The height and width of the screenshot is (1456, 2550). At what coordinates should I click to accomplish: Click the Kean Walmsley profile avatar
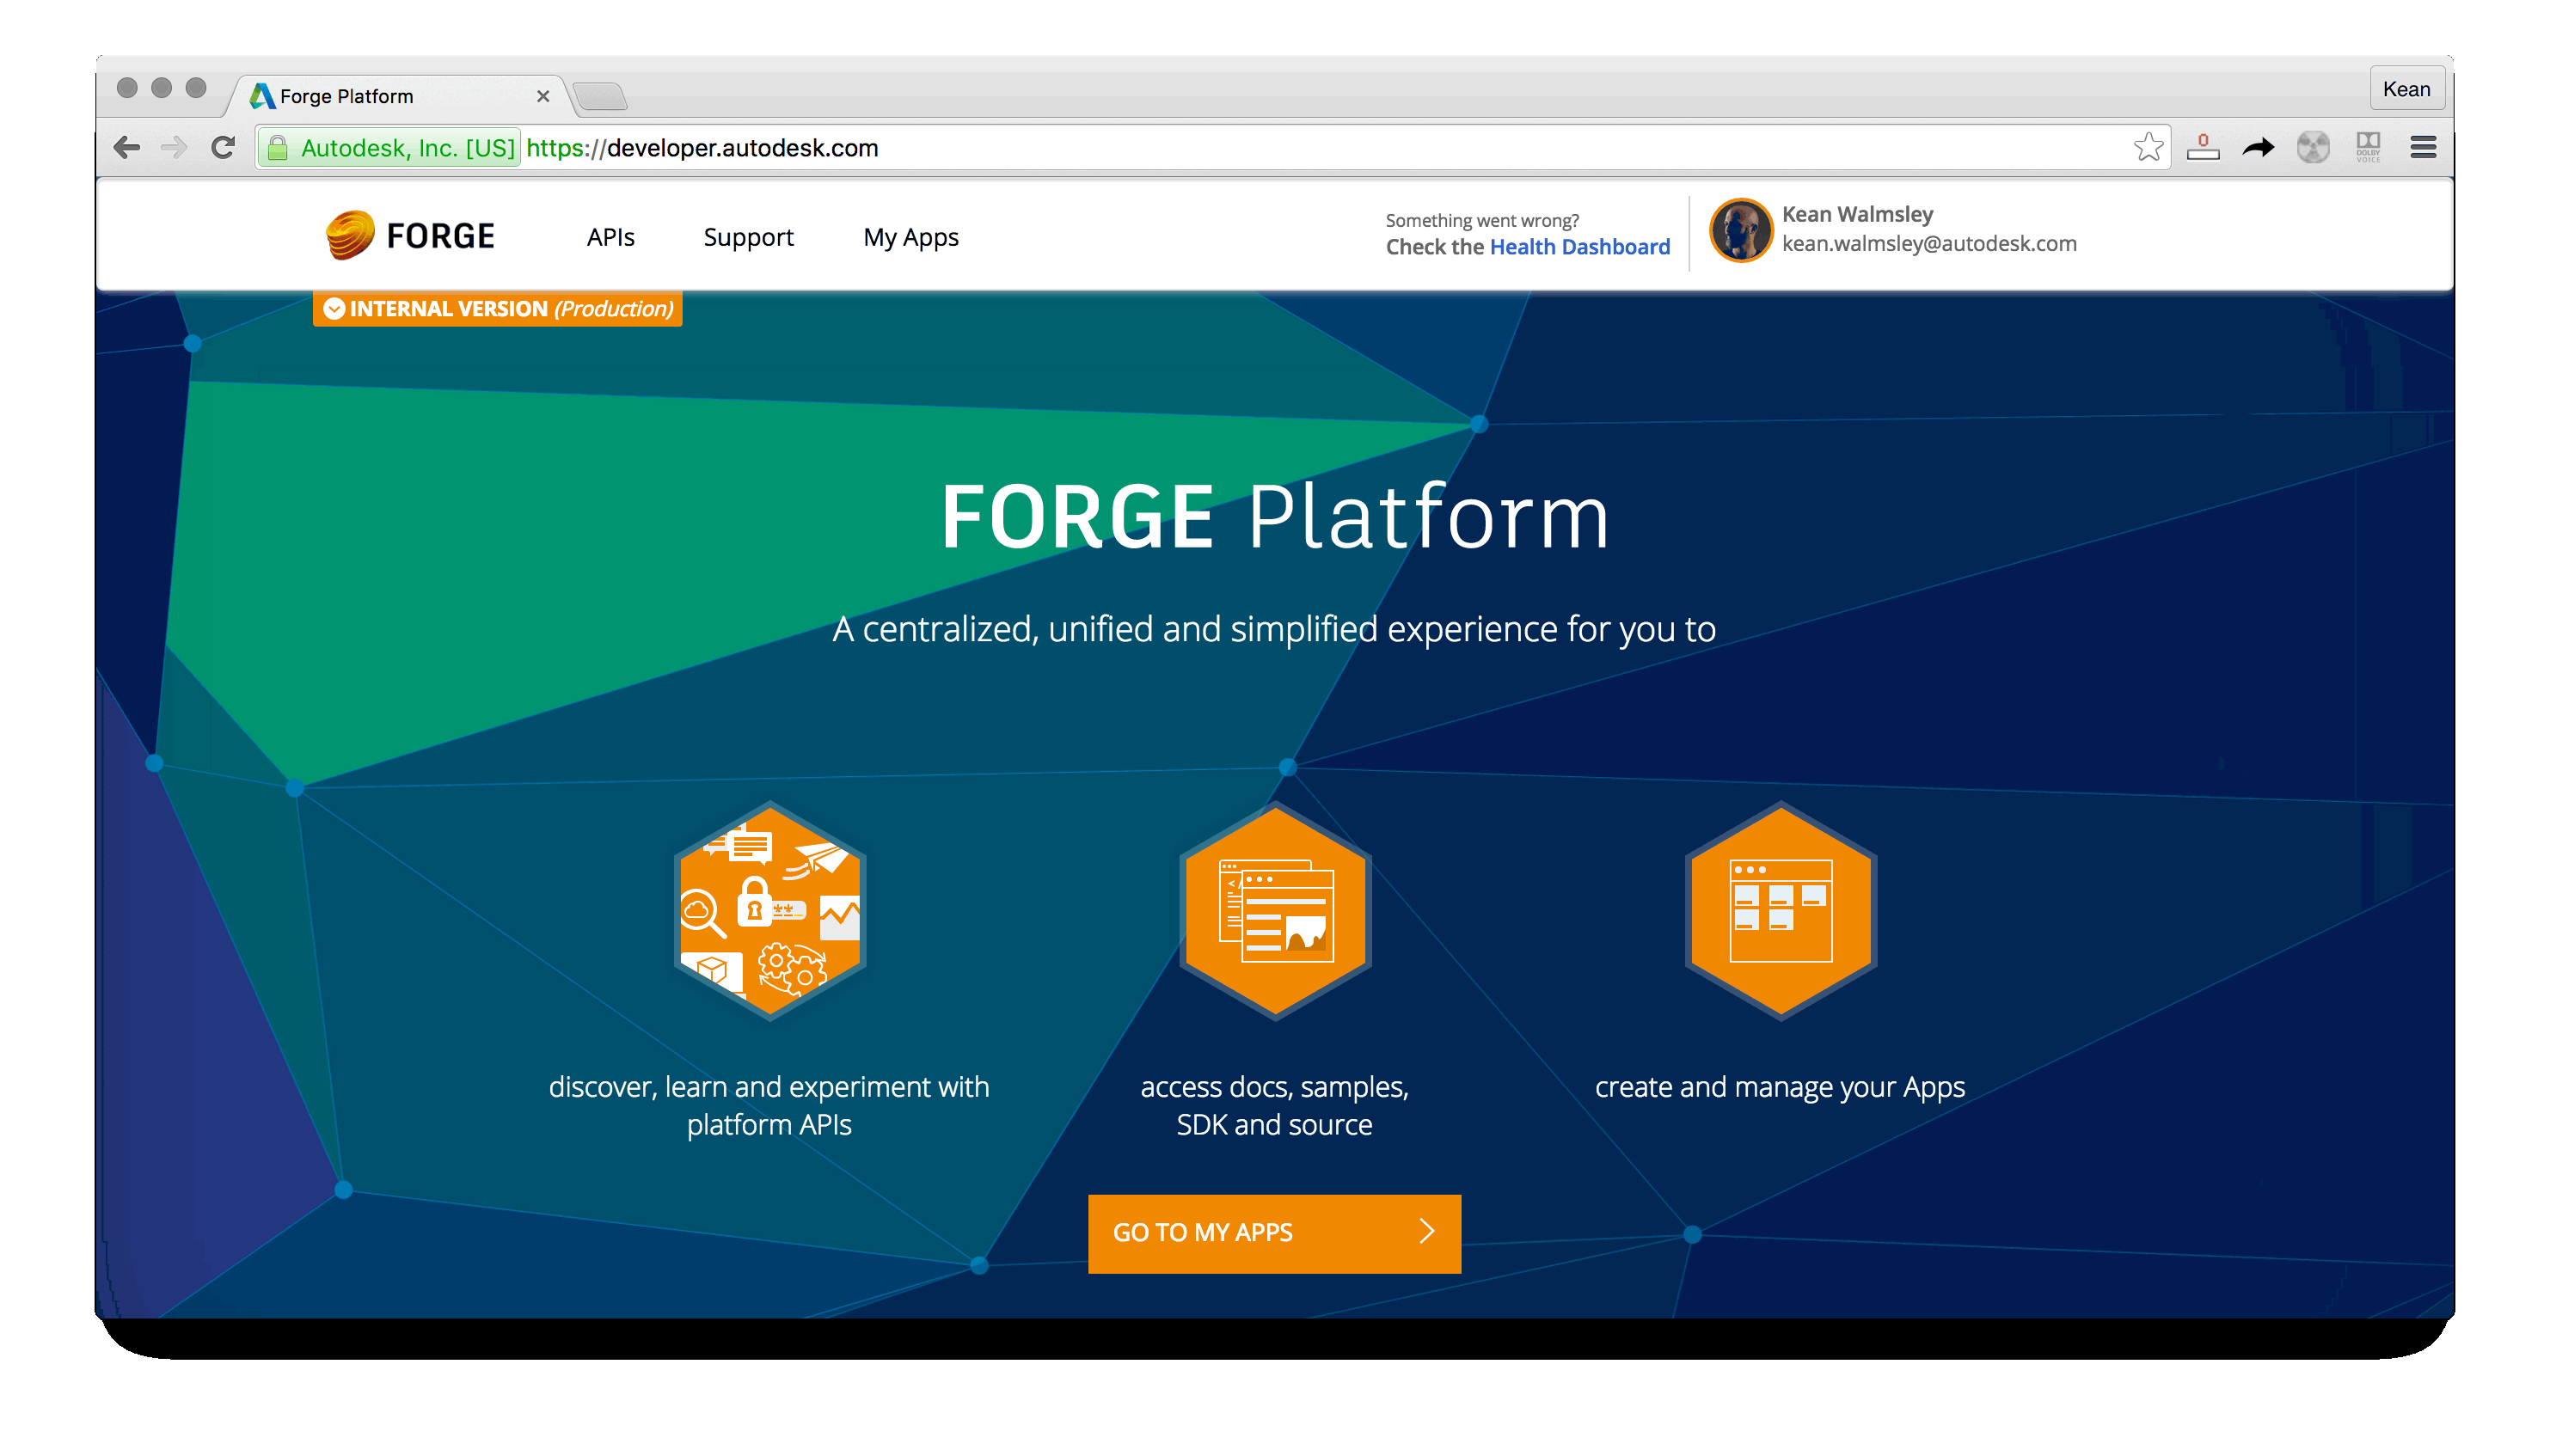point(1740,230)
